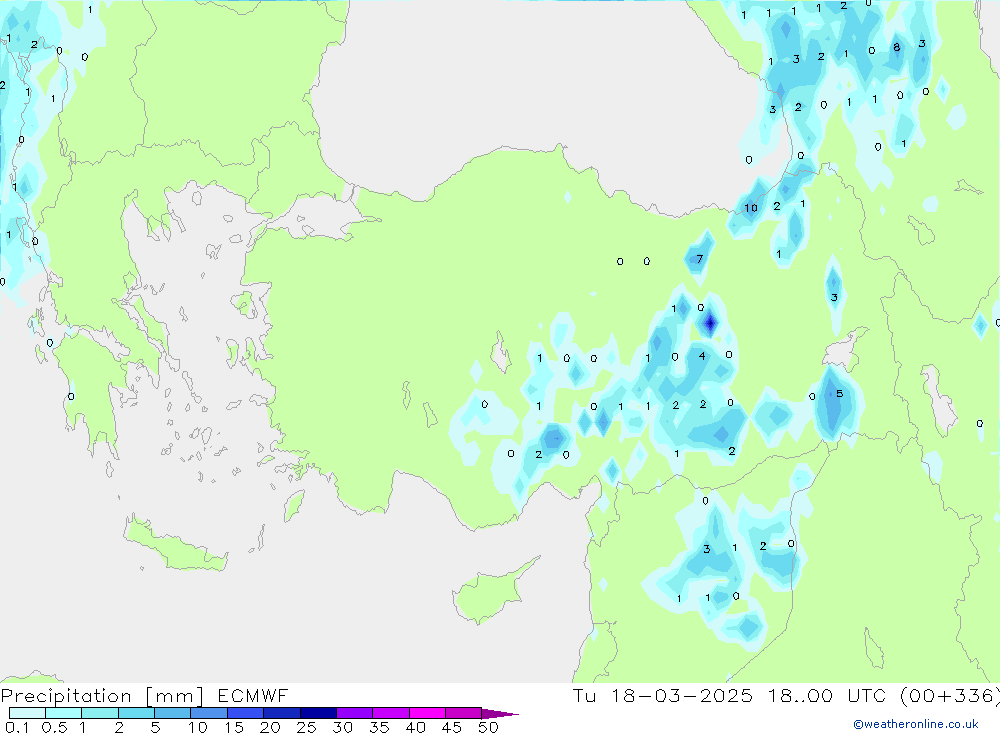Click the "ECMWF" model name
The image size is (1000, 733).
click(253, 695)
